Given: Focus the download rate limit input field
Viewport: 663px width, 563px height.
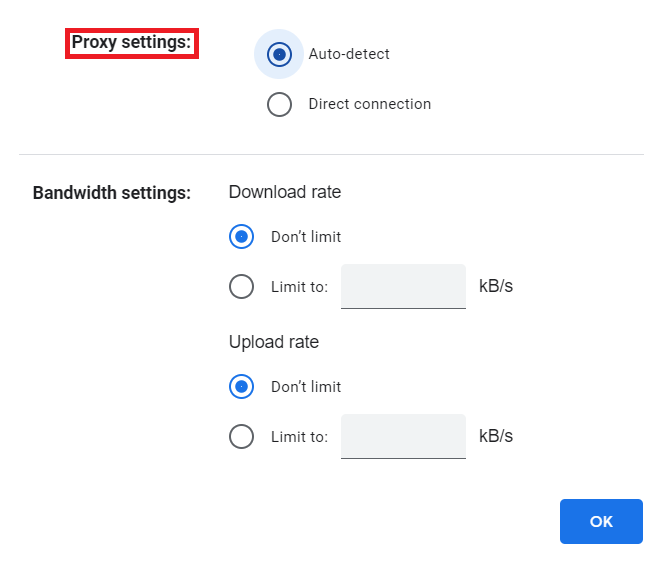Looking at the screenshot, I should (403, 287).
